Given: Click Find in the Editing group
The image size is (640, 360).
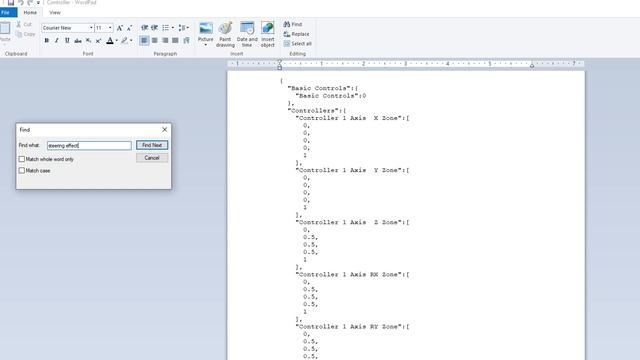Looking at the screenshot, I should [x=293, y=24].
